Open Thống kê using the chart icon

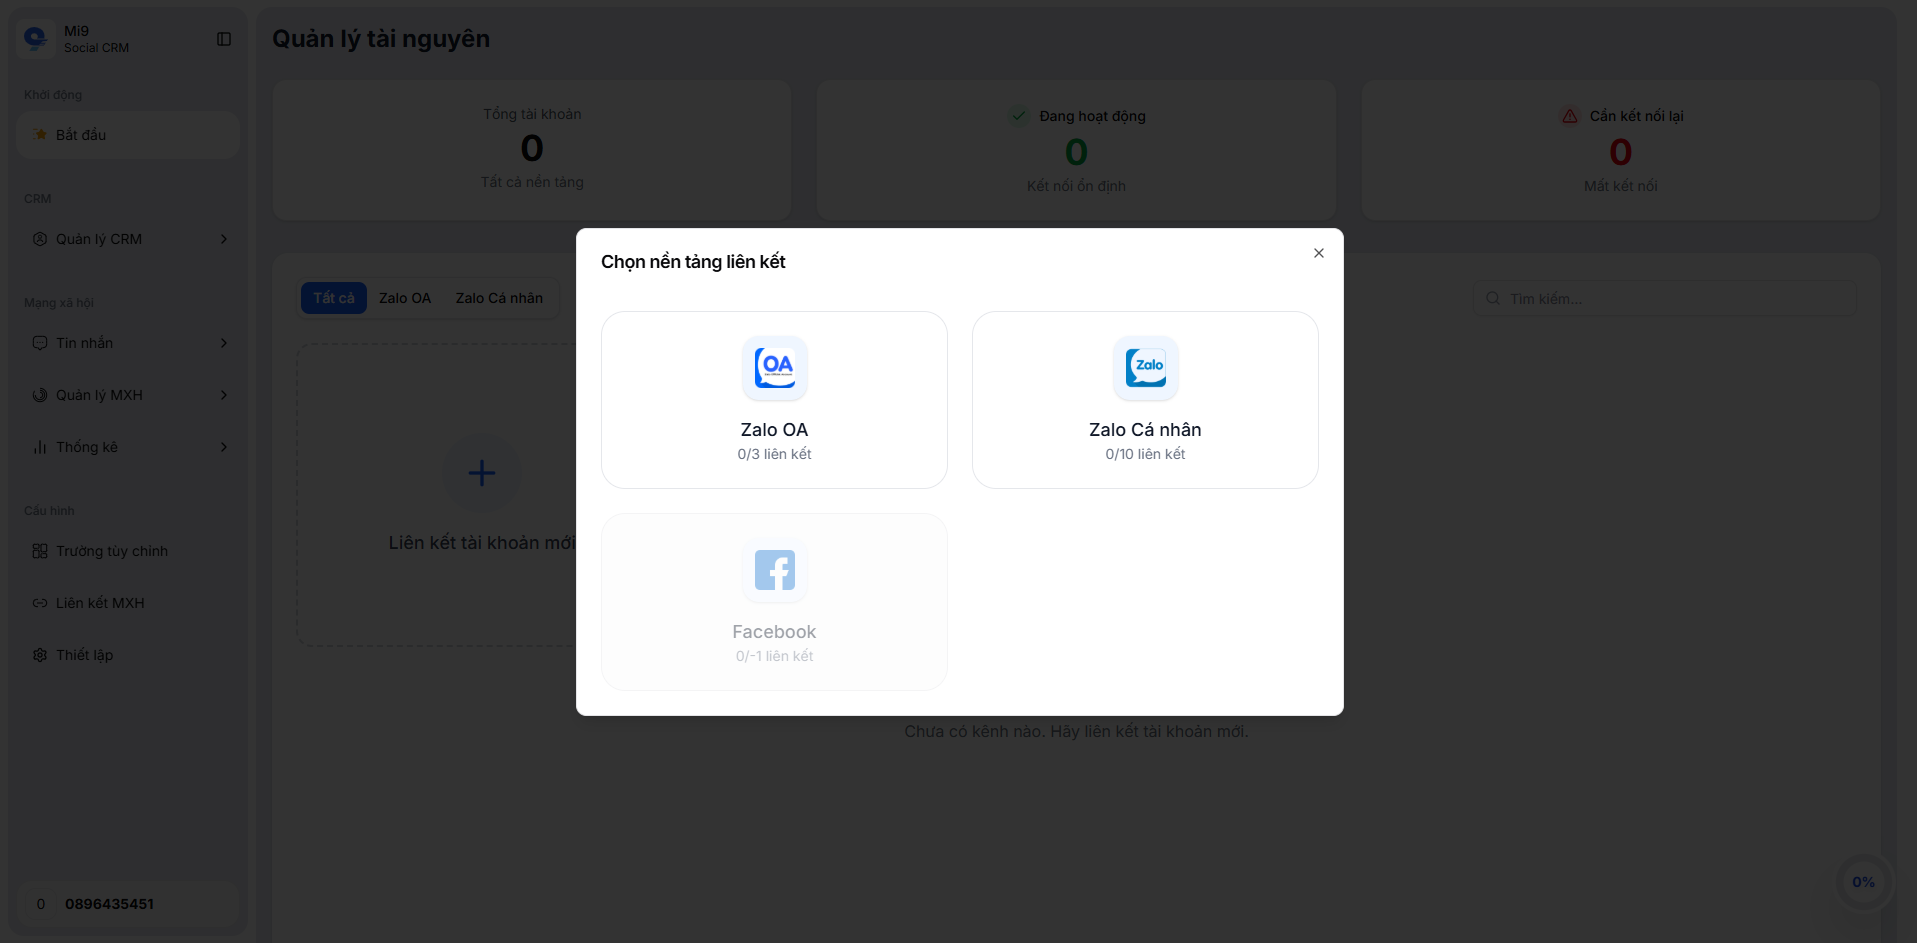point(40,447)
